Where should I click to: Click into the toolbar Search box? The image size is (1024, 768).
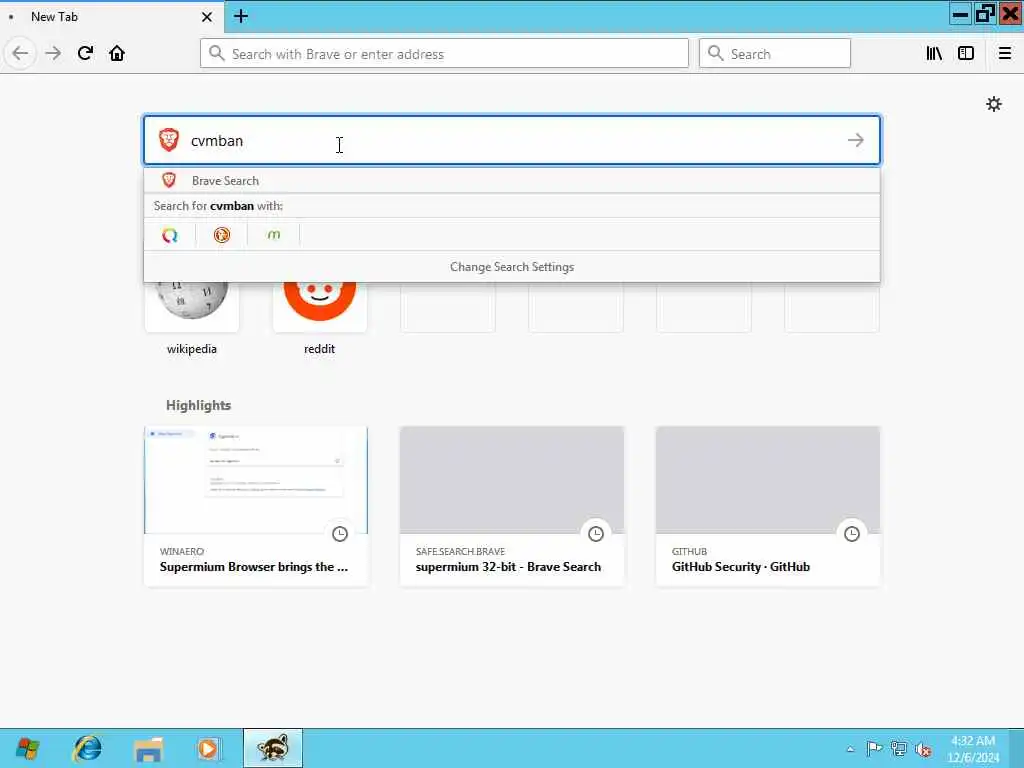point(775,54)
